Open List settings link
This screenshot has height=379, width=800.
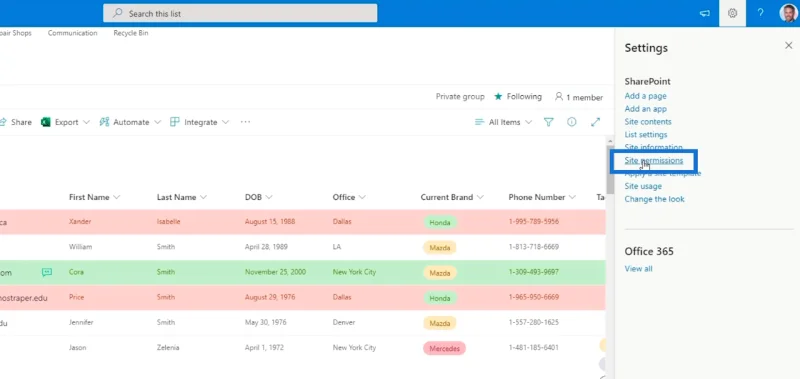tap(646, 135)
